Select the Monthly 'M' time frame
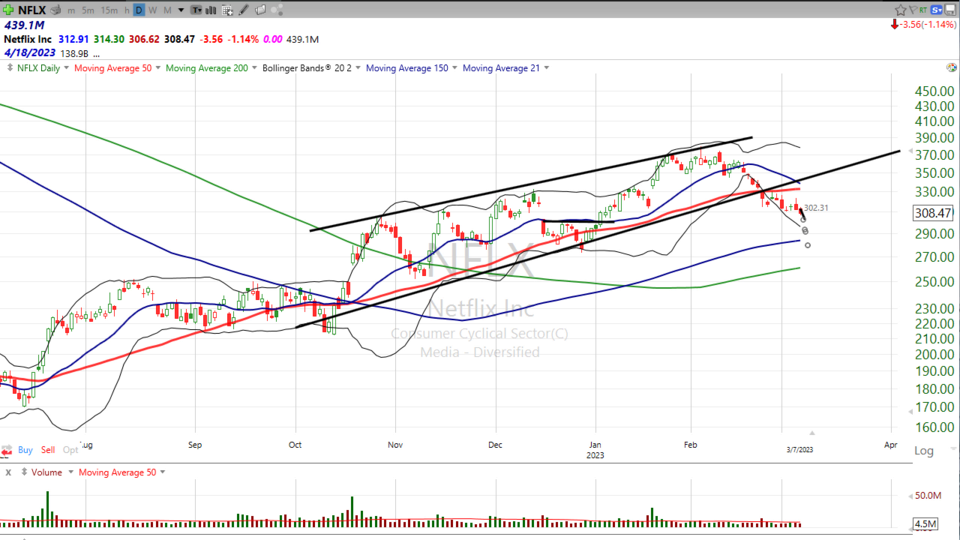 pos(167,10)
